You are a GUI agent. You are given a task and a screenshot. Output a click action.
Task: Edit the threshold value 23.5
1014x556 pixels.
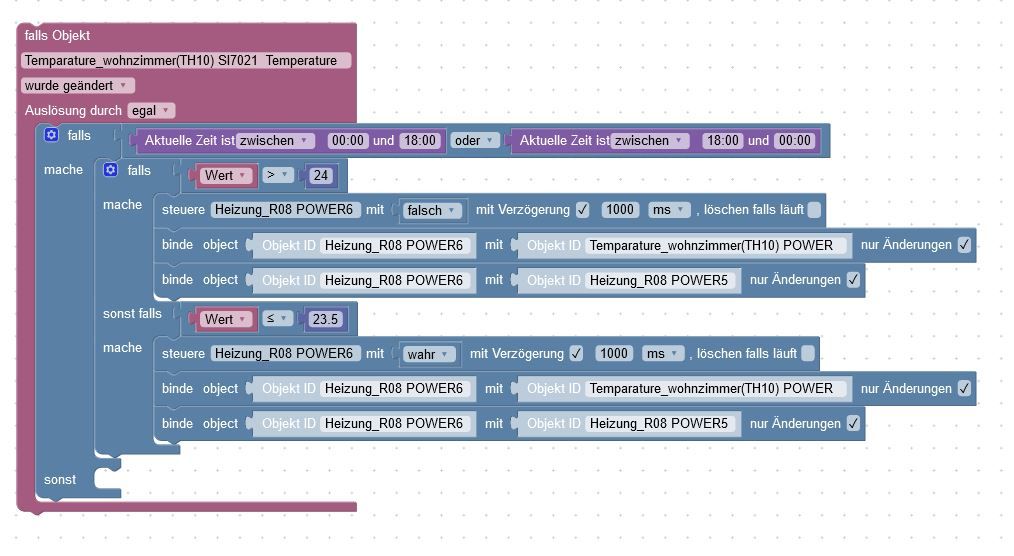pyautogui.click(x=325, y=319)
